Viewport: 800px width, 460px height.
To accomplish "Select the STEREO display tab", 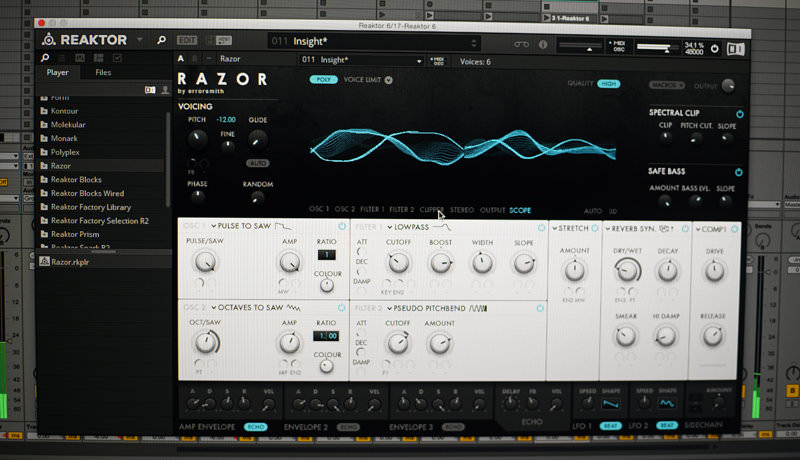I will pos(462,210).
